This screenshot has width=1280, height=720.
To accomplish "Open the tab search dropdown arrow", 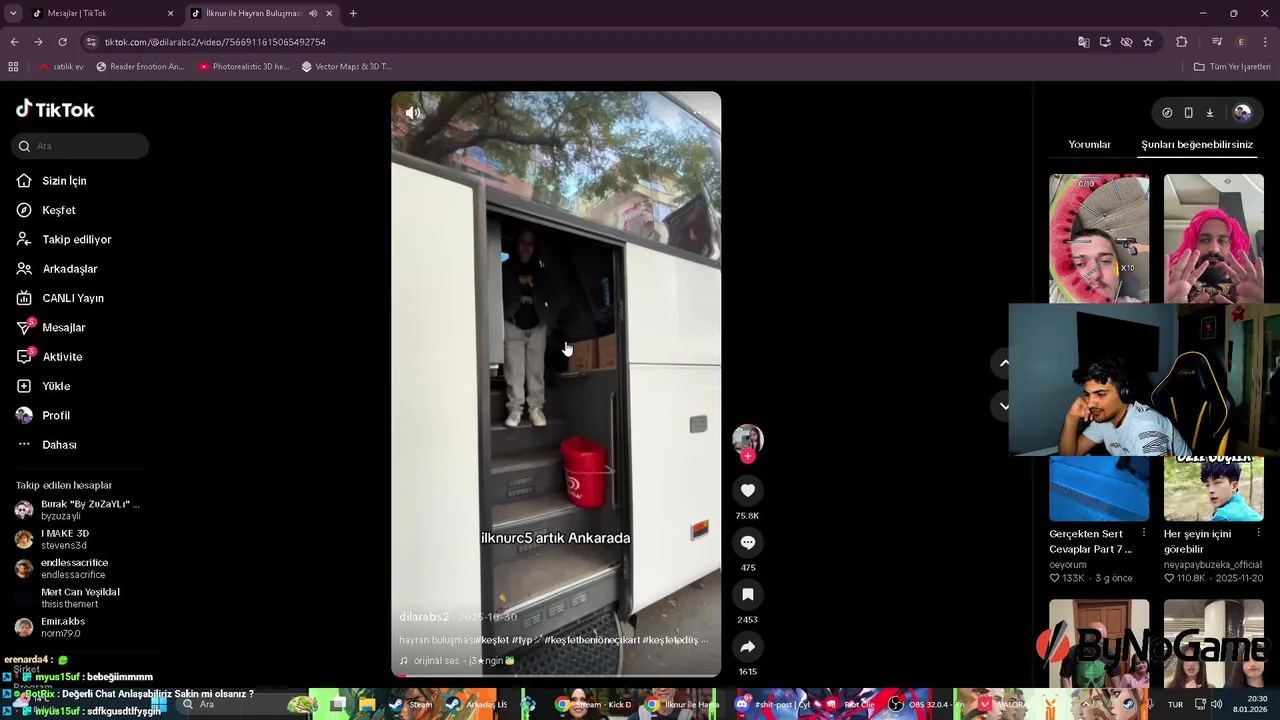I will [x=13, y=13].
